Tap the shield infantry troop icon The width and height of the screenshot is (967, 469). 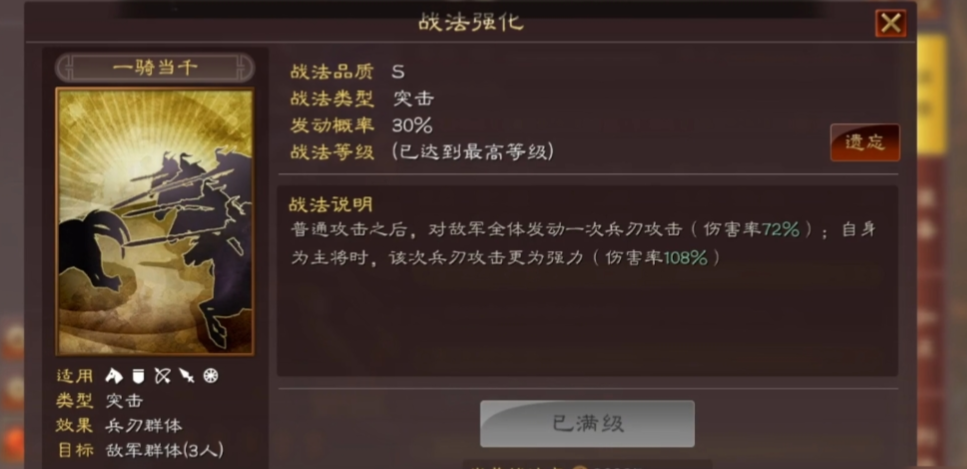coord(138,376)
